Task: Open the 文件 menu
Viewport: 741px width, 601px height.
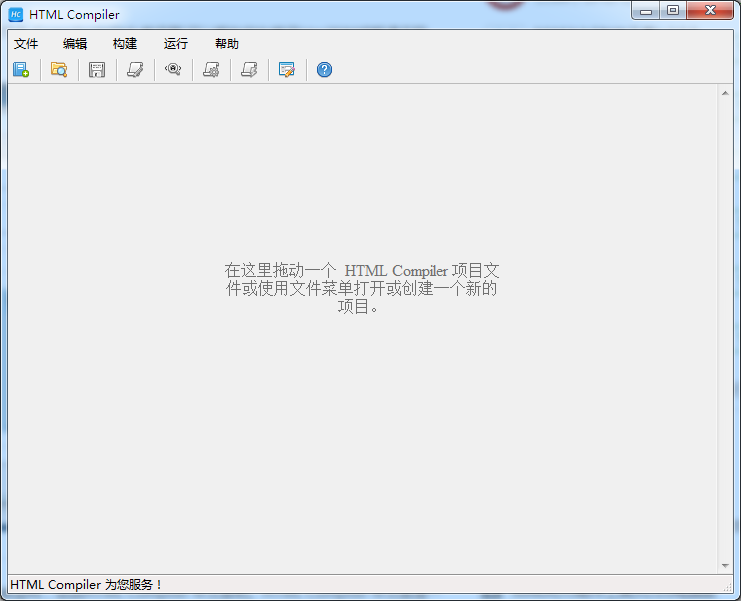Action: click(26, 44)
